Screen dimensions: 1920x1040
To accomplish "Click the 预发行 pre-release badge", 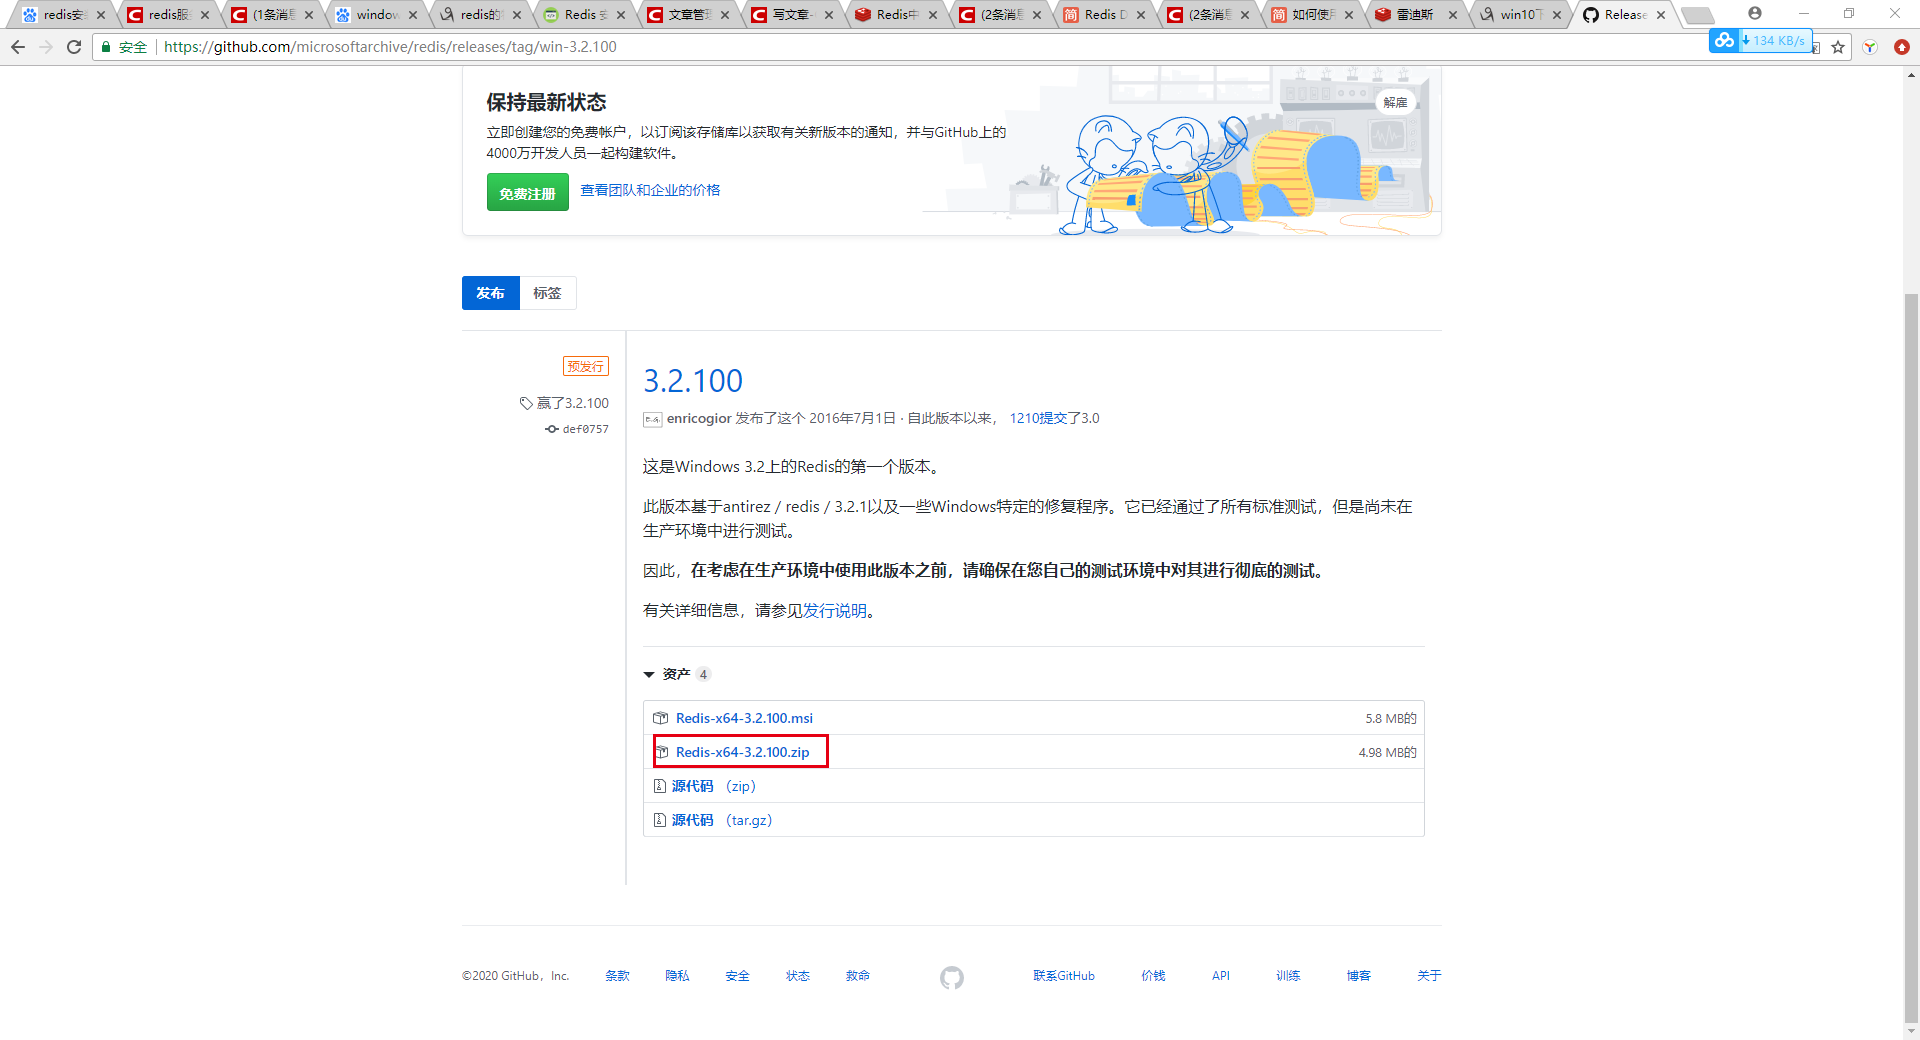I will pos(586,366).
